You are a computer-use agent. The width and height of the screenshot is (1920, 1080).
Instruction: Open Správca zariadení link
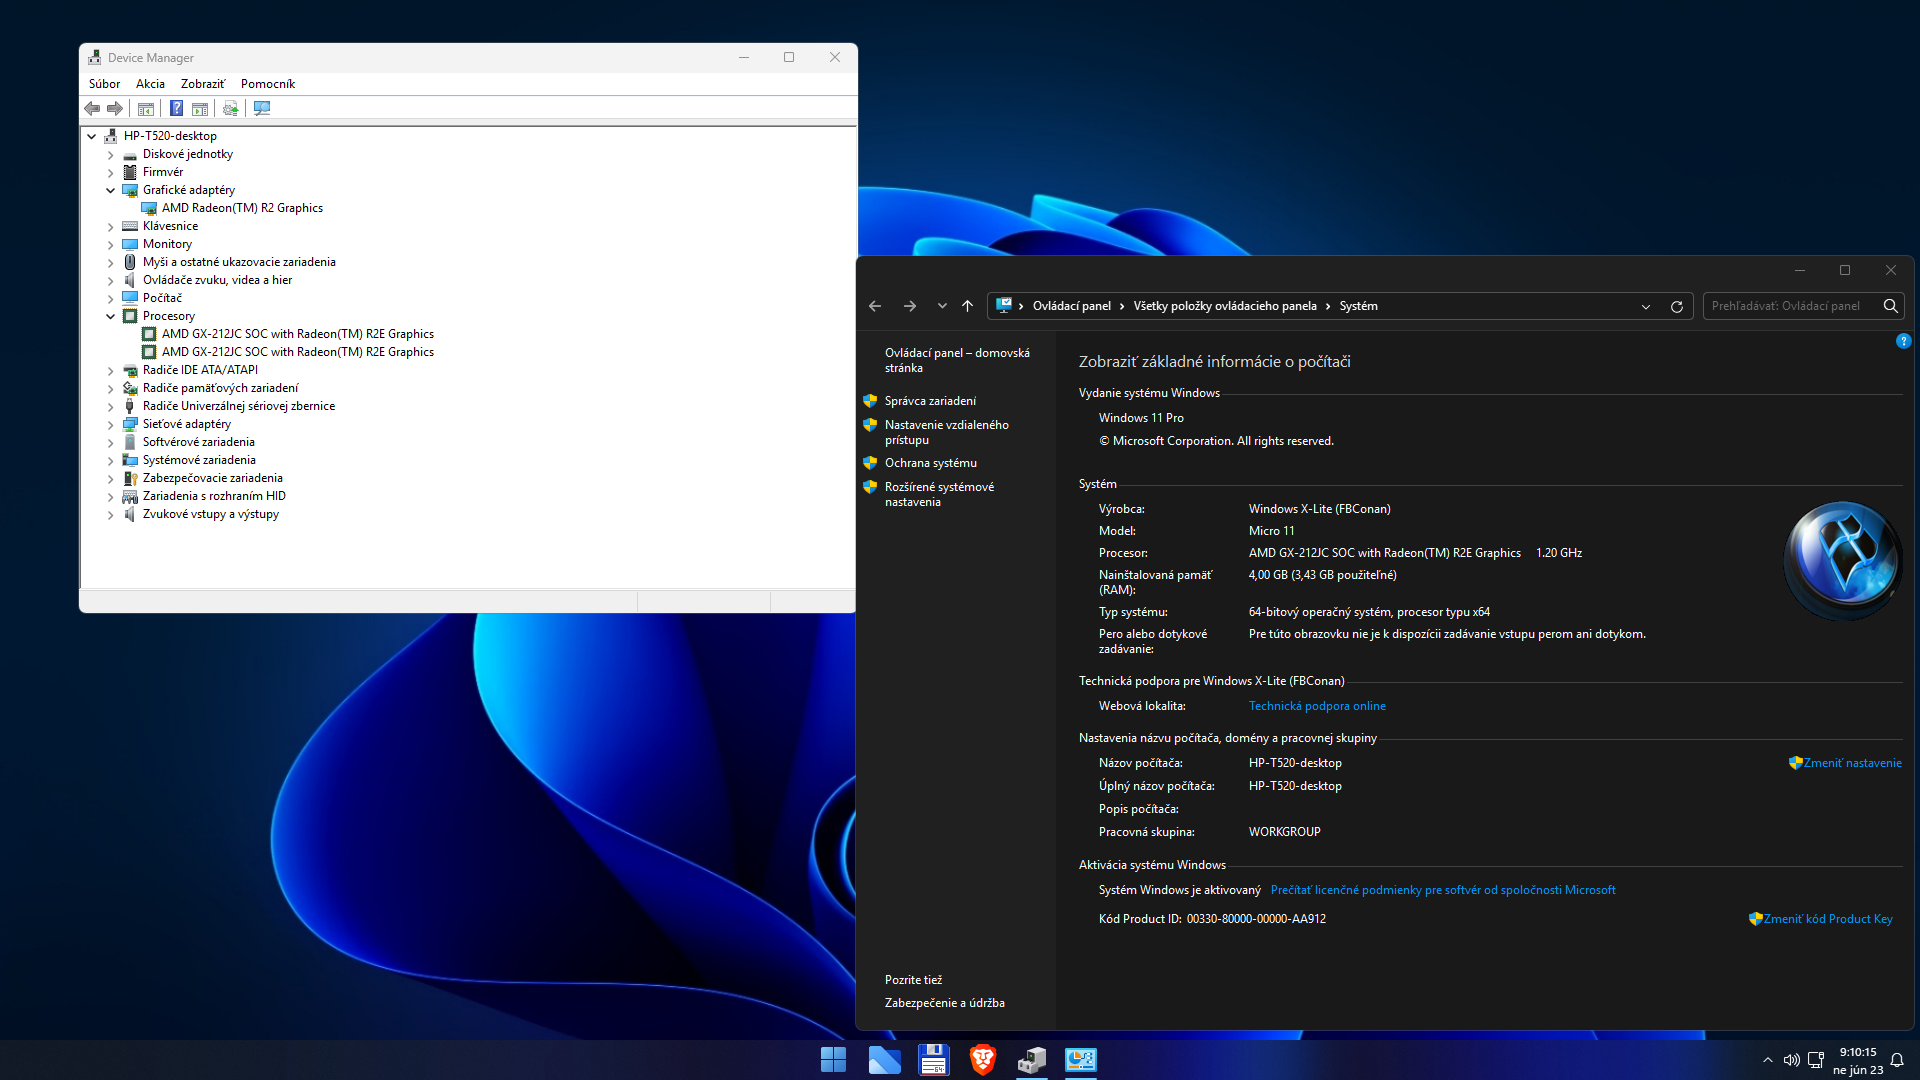click(930, 401)
